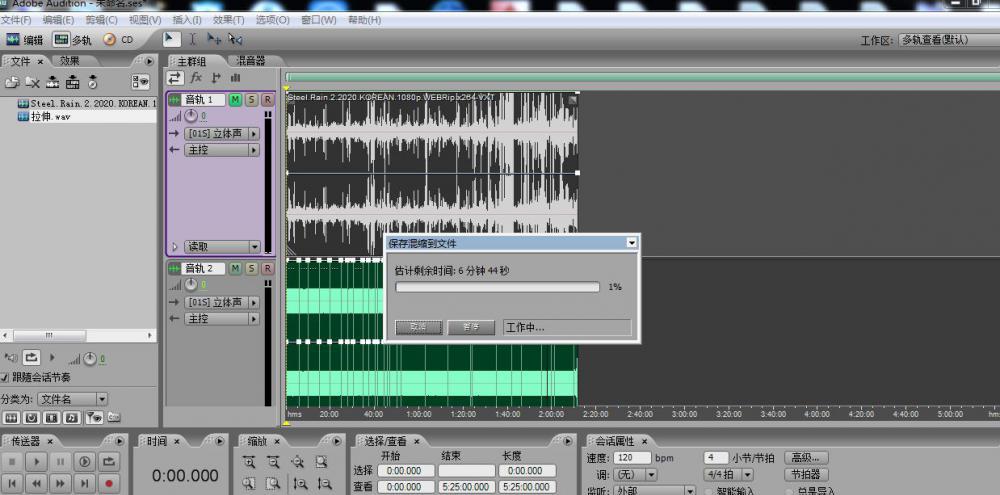1000x495 pixels.
Task: Select the Move/Copy Clip tool
Action: pos(214,39)
